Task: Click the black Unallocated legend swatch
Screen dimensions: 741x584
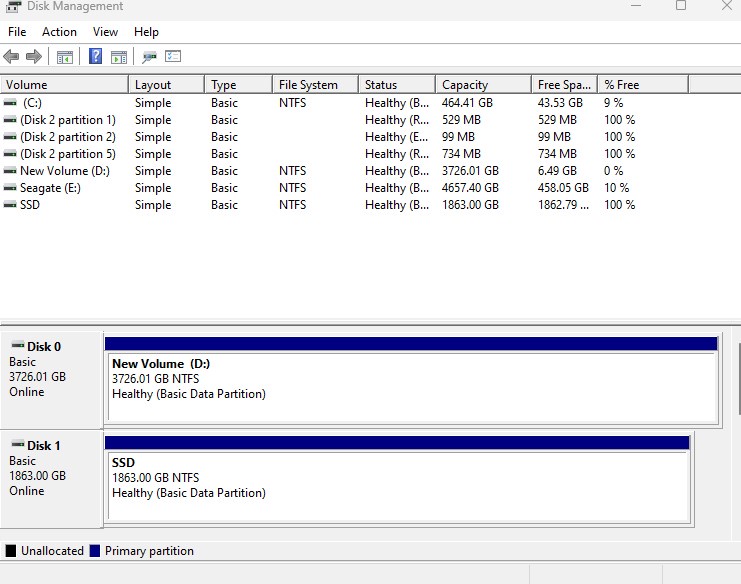Action: tap(11, 551)
